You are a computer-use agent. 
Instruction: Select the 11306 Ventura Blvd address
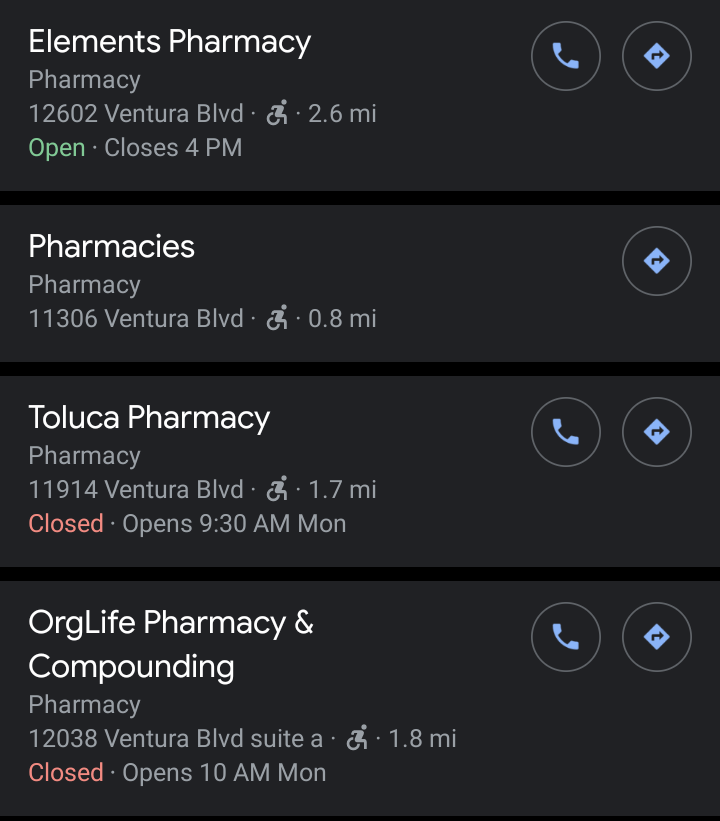[x=136, y=319]
